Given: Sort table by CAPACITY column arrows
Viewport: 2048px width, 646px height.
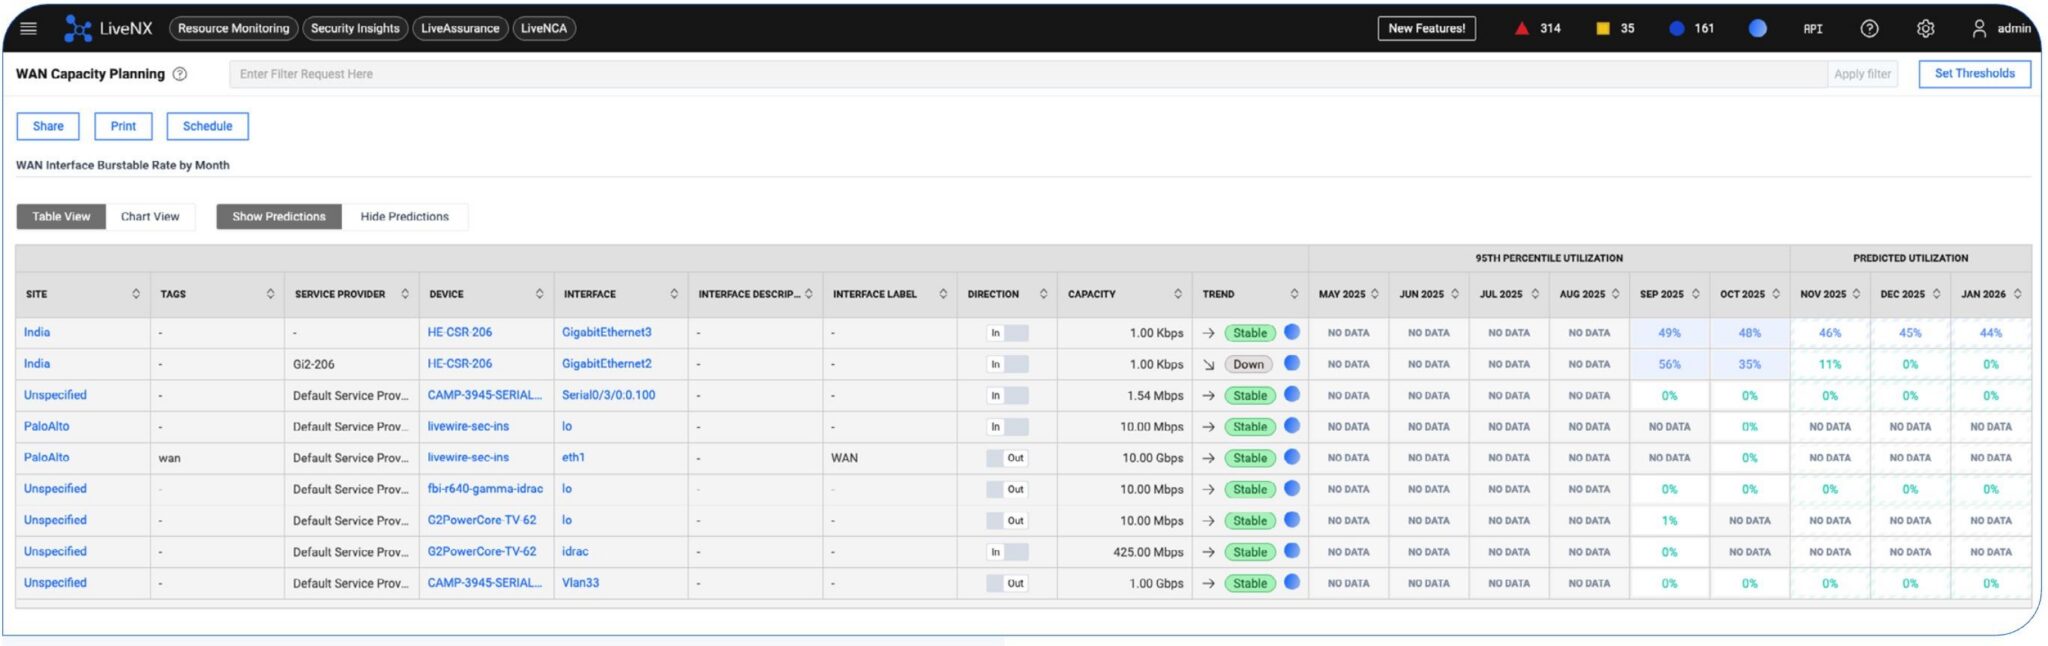Looking at the screenshot, I should click(1178, 294).
